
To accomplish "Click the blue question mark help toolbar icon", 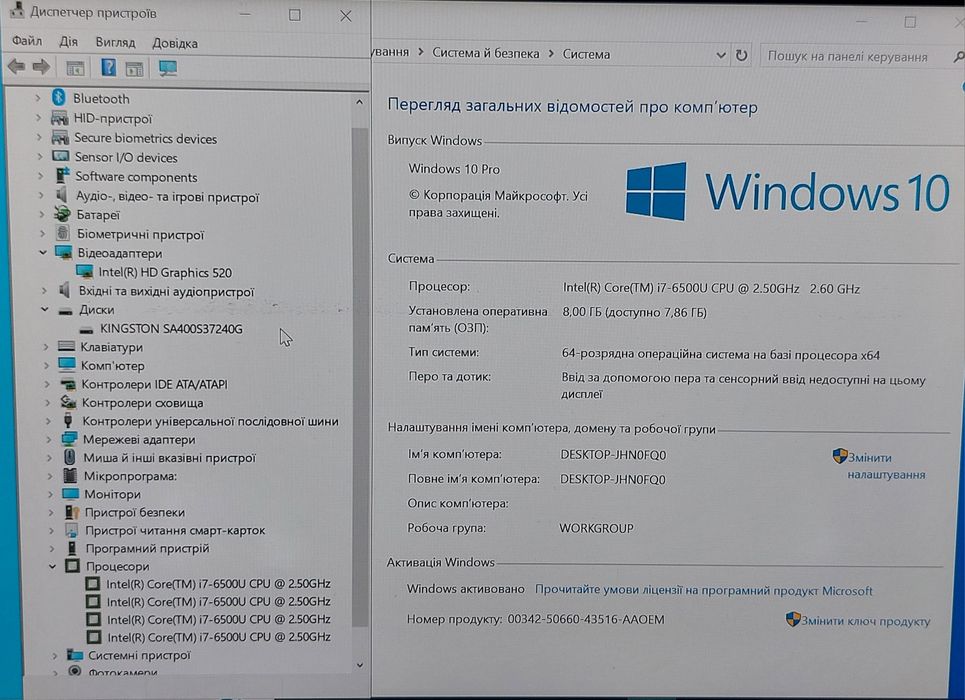I will click(108, 67).
